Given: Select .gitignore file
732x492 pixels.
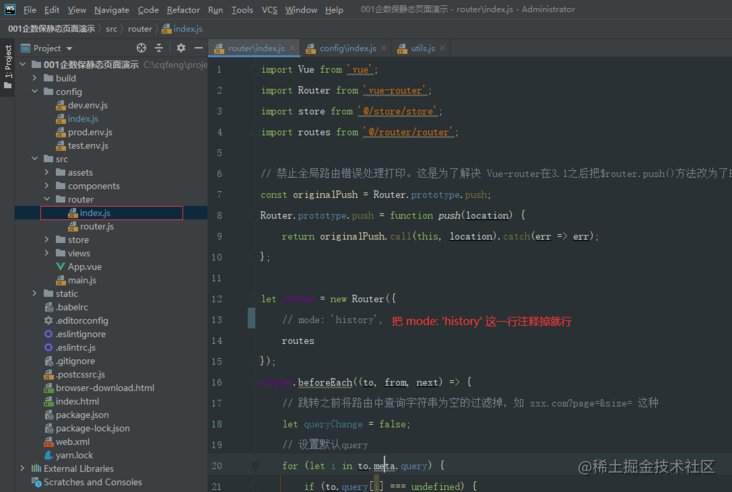Looking at the screenshot, I should tap(70, 361).
